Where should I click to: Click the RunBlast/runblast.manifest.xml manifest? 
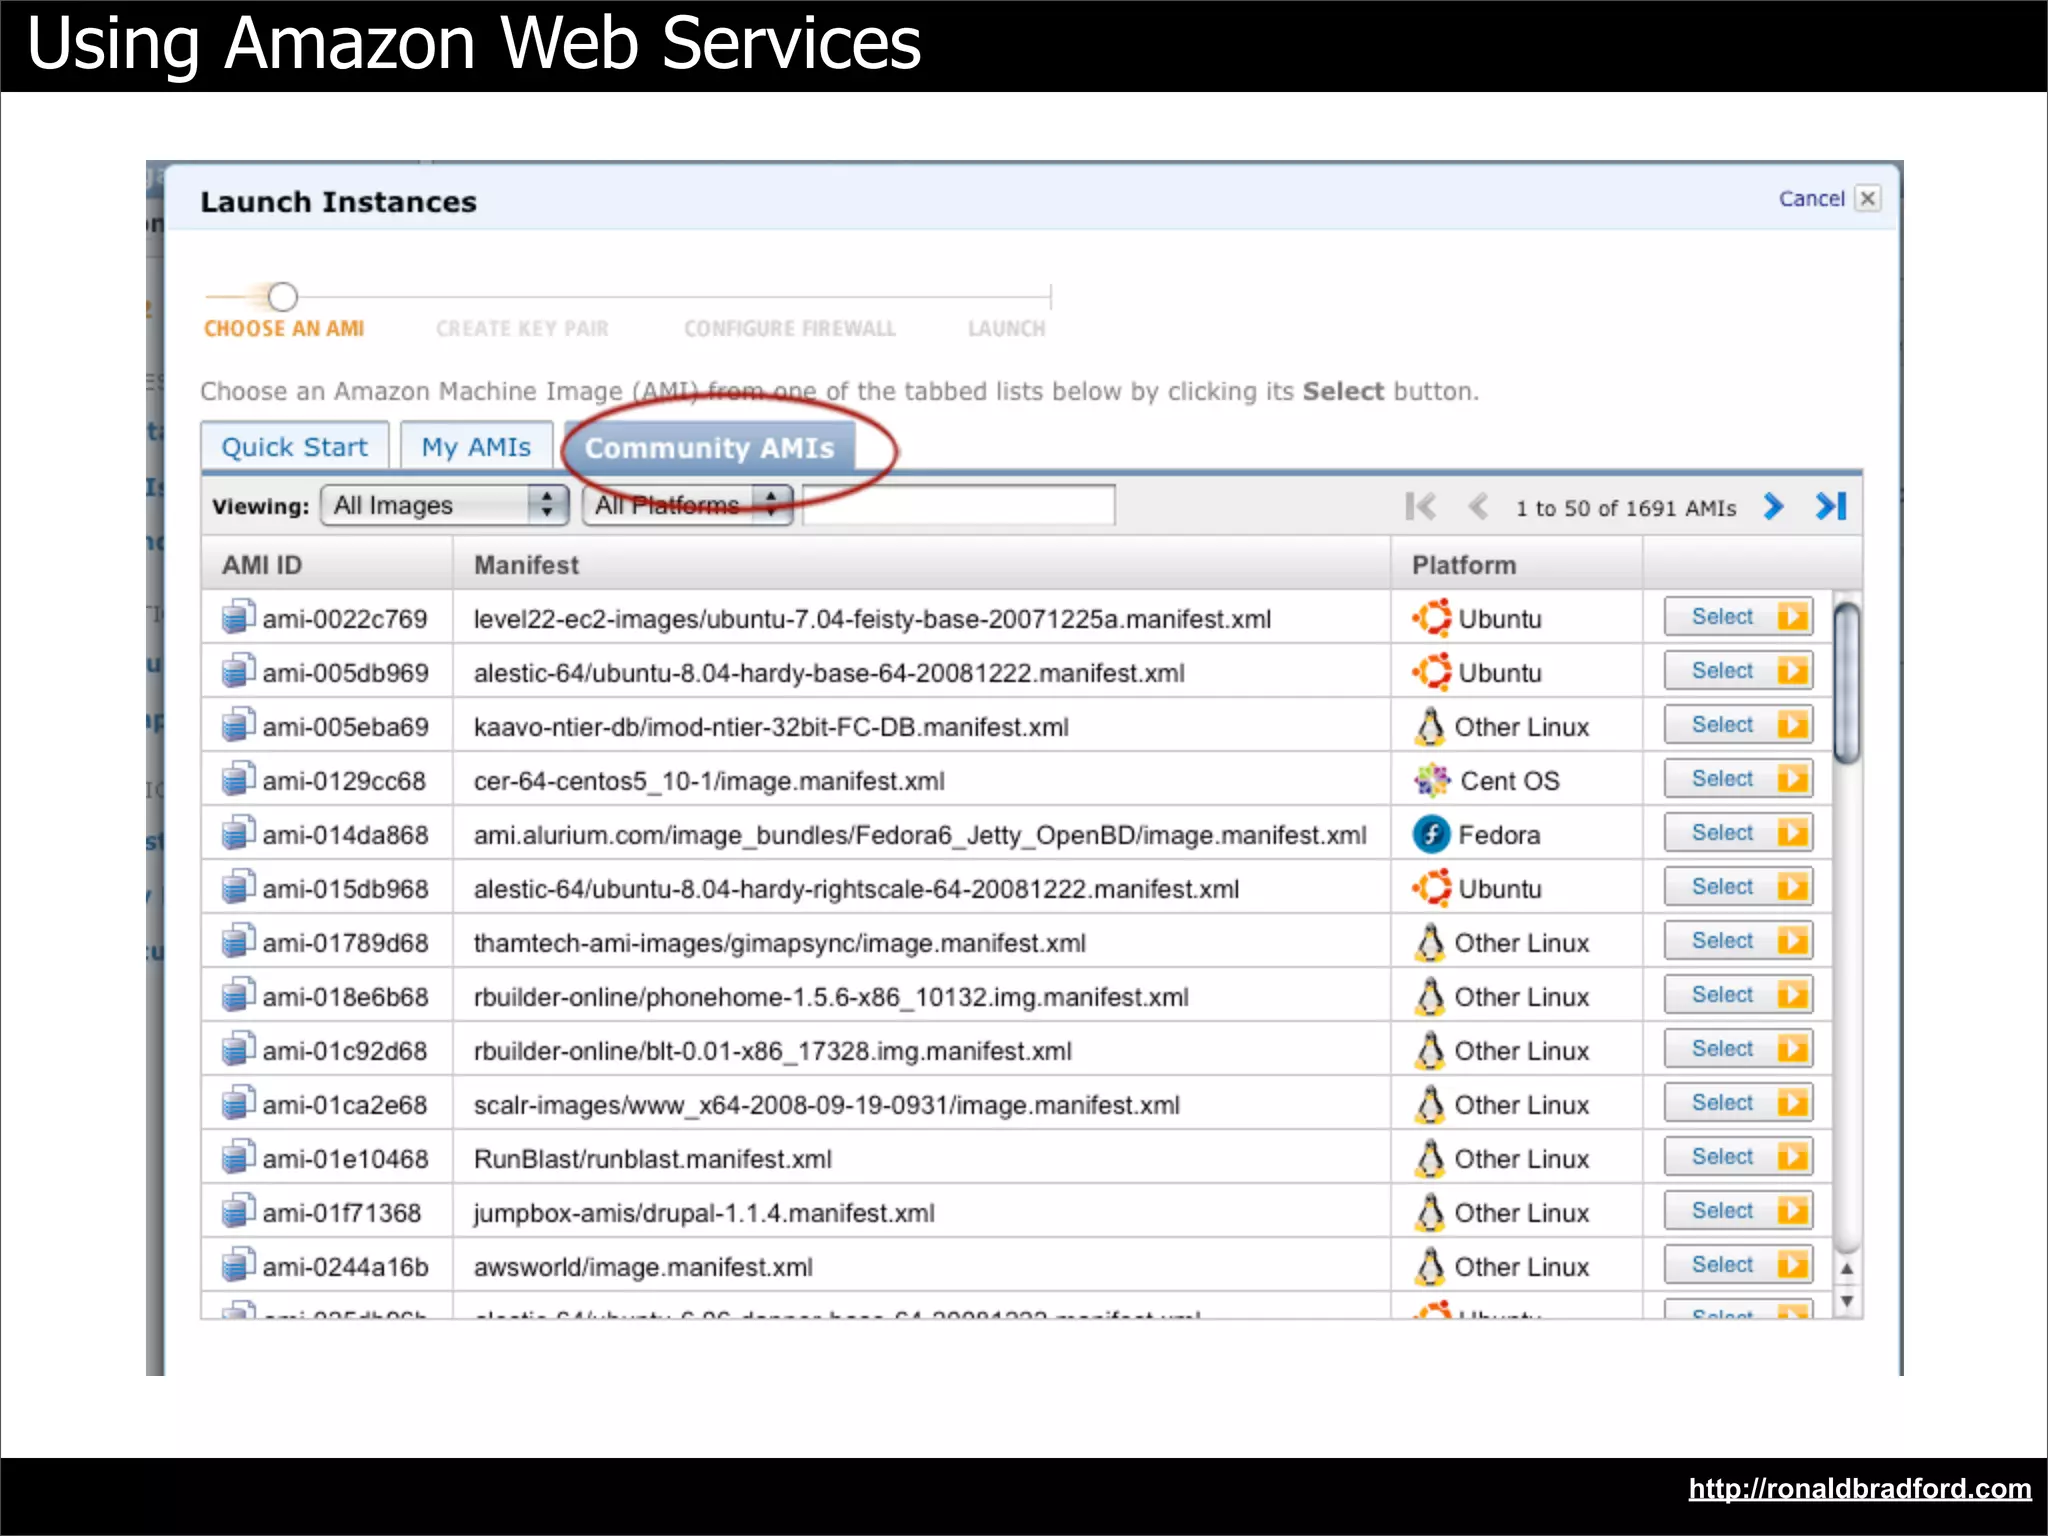(652, 1159)
